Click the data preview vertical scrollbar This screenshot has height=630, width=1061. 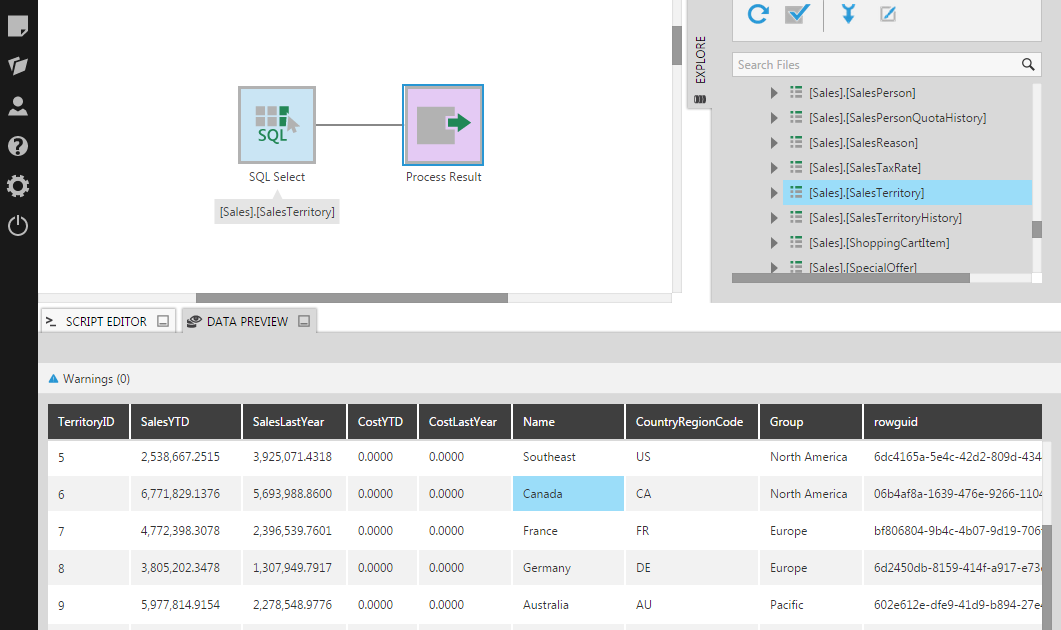(1047, 575)
